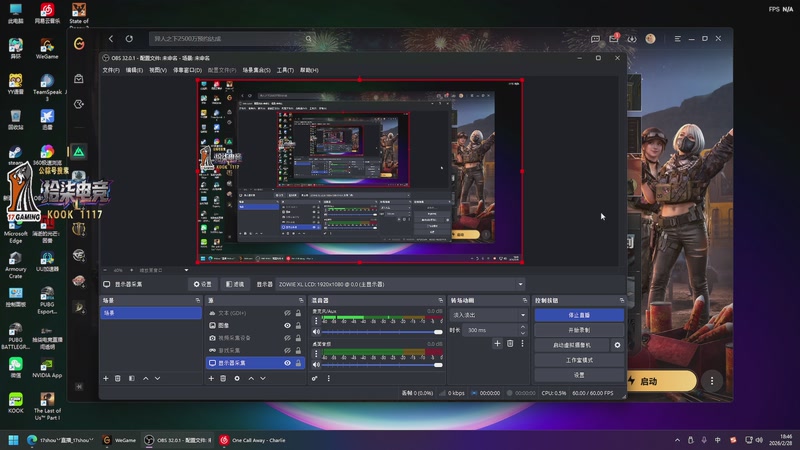800x450 pixels.
Task: Remove scene transition with trash icon
Action: 510,343
